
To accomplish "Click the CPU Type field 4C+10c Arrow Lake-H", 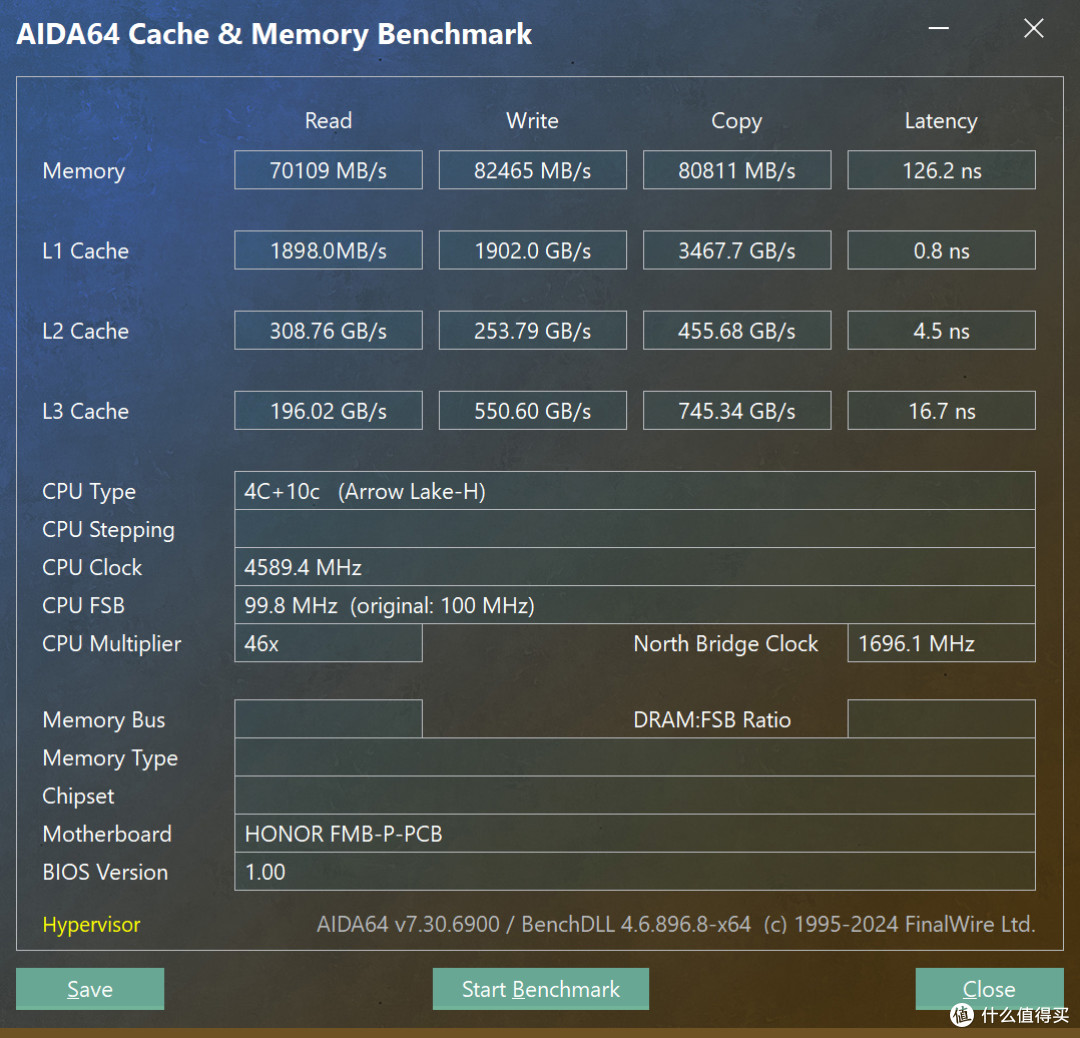I will (x=634, y=490).
